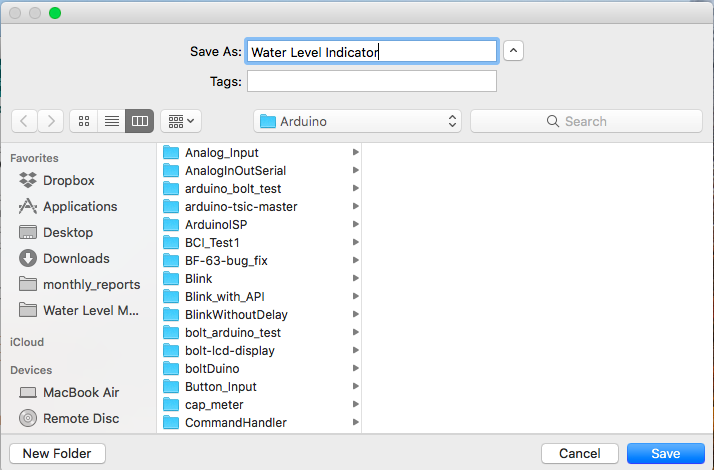The width and height of the screenshot is (714, 470).
Task: Select Downloads in Favorites
Action: pyautogui.click(x=76, y=259)
